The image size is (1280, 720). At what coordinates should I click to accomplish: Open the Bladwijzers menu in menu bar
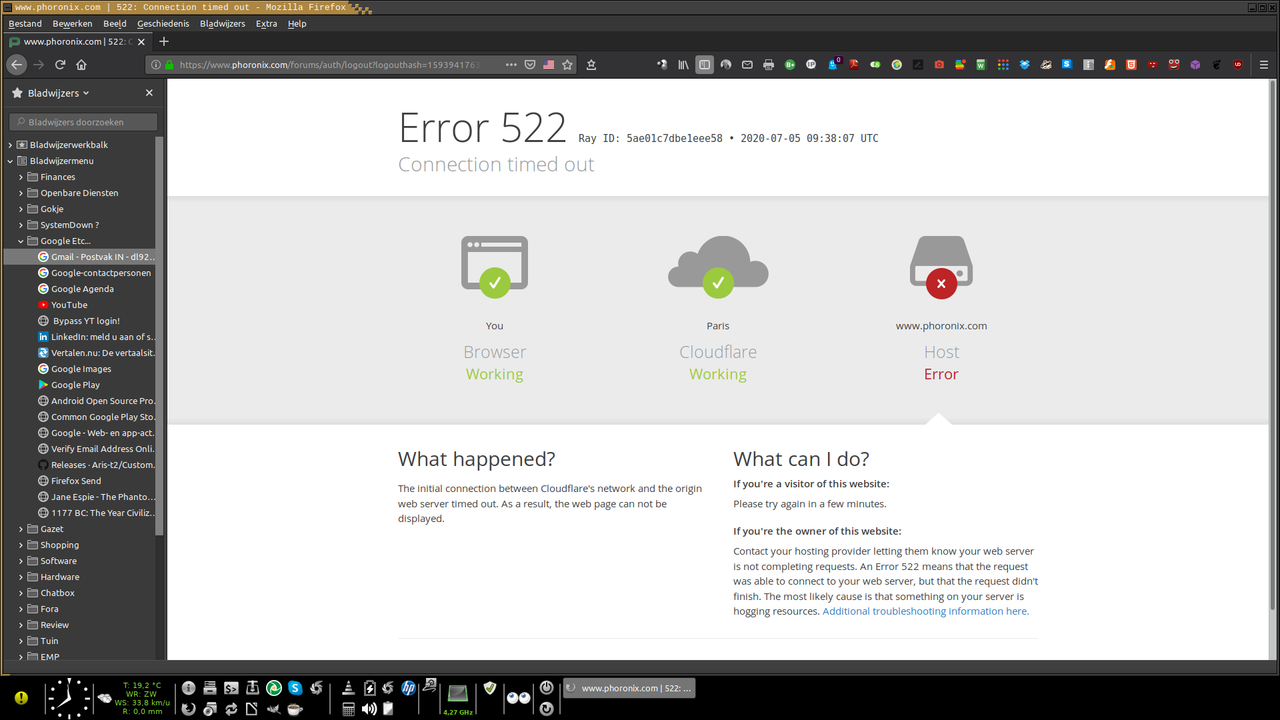click(222, 23)
